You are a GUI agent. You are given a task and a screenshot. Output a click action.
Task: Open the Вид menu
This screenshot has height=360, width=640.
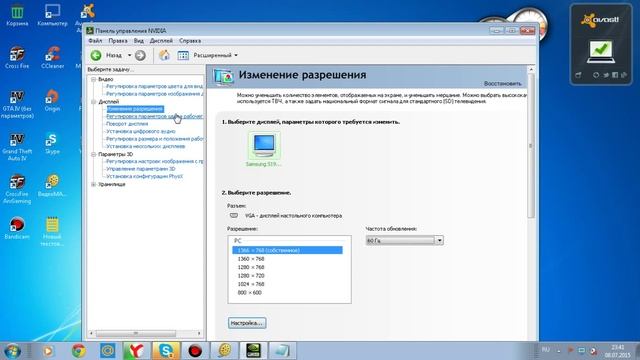coord(139,41)
